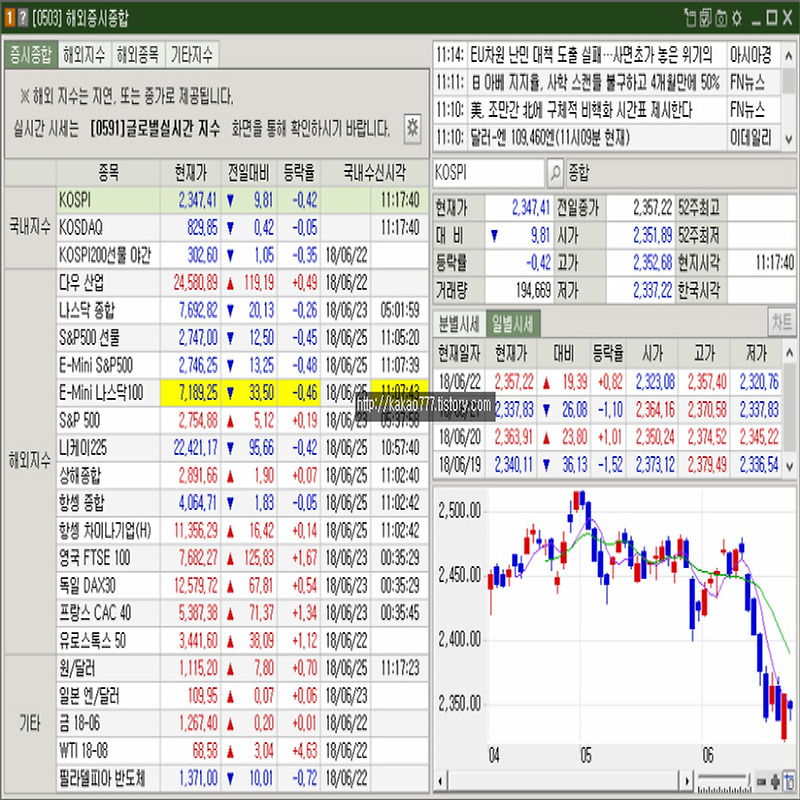The width and height of the screenshot is (800, 800).
Task: Click the 18/06/19 row in daily prices
Action: tap(608, 465)
